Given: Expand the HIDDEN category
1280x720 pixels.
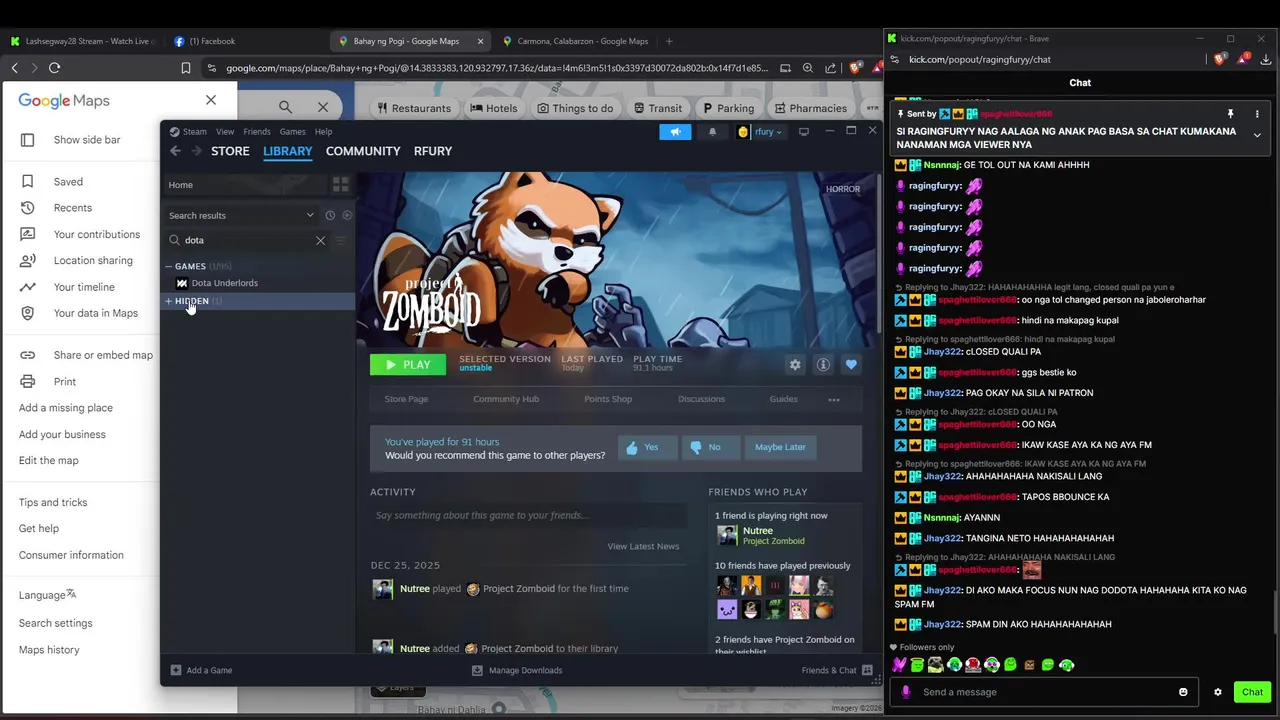Looking at the screenshot, I should (169, 301).
